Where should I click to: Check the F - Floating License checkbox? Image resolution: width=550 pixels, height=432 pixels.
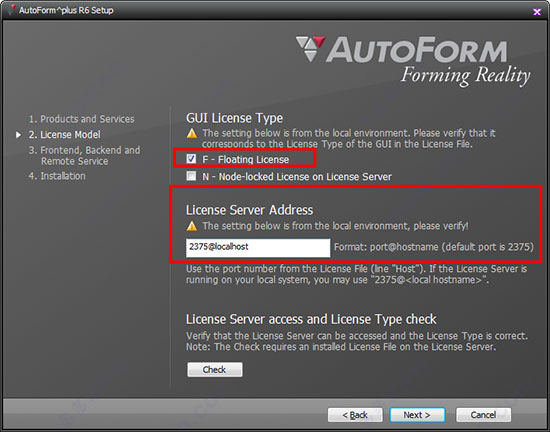click(x=191, y=159)
